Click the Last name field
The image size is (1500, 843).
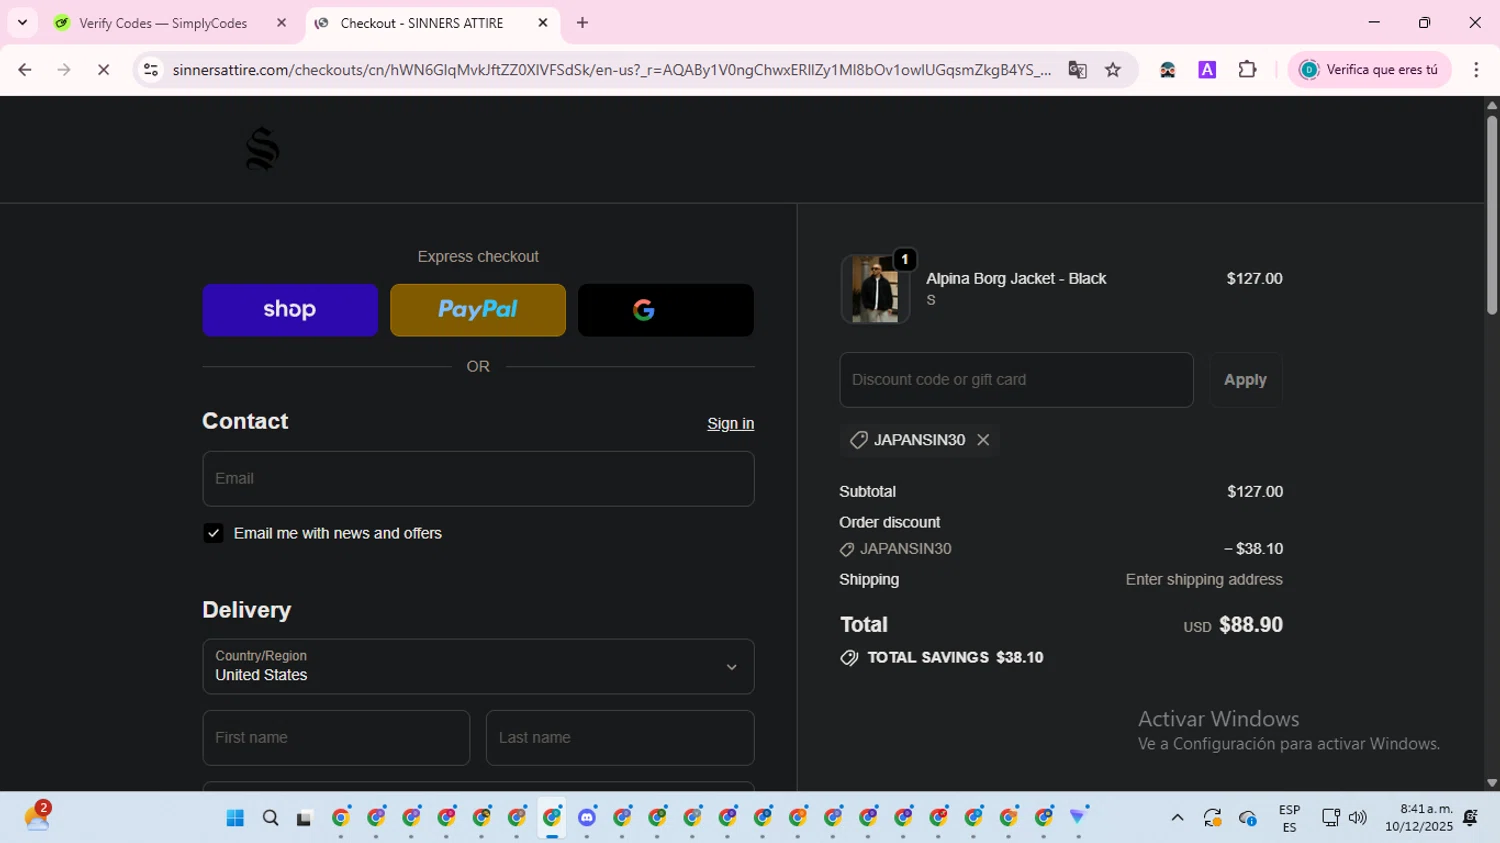click(x=620, y=738)
